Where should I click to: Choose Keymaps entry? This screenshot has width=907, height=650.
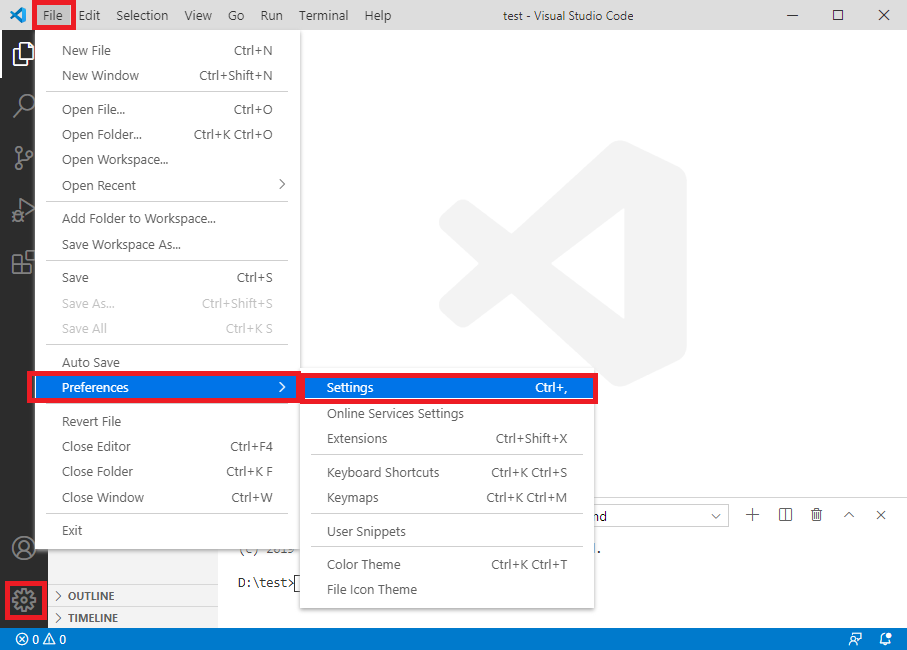447,497
